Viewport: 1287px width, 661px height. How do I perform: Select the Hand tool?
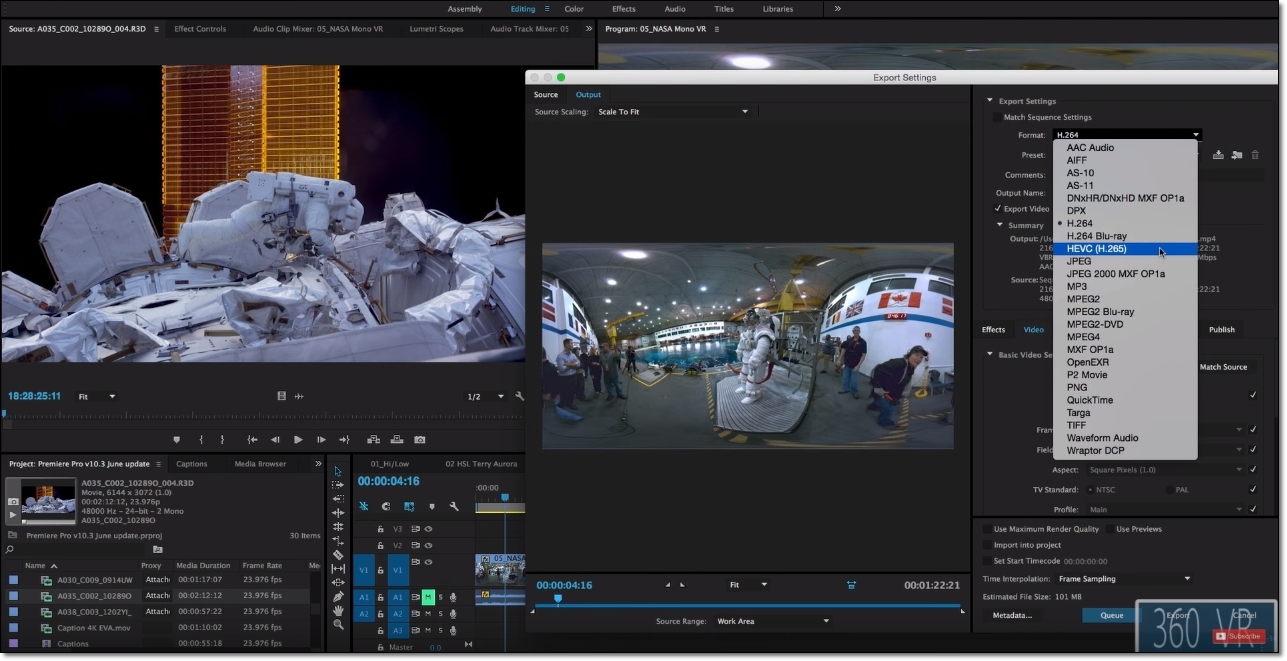338,611
